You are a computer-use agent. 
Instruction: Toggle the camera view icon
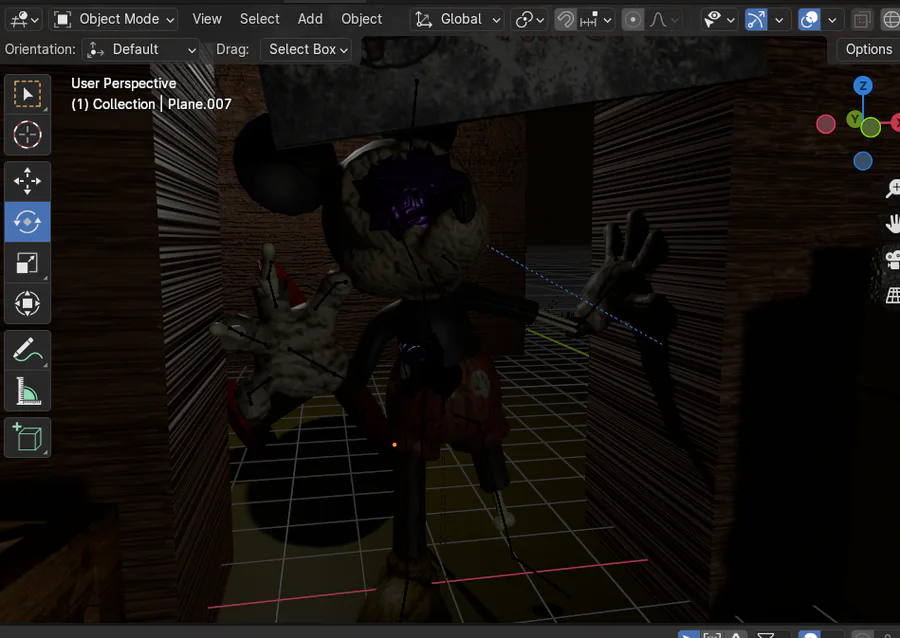tap(893, 260)
